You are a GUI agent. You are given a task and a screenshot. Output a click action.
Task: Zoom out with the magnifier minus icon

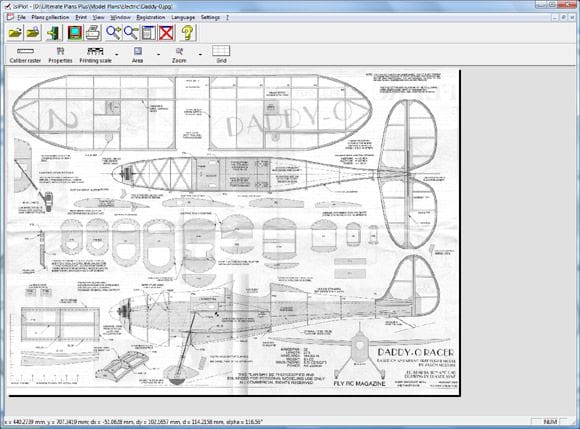(x=131, y=33)
